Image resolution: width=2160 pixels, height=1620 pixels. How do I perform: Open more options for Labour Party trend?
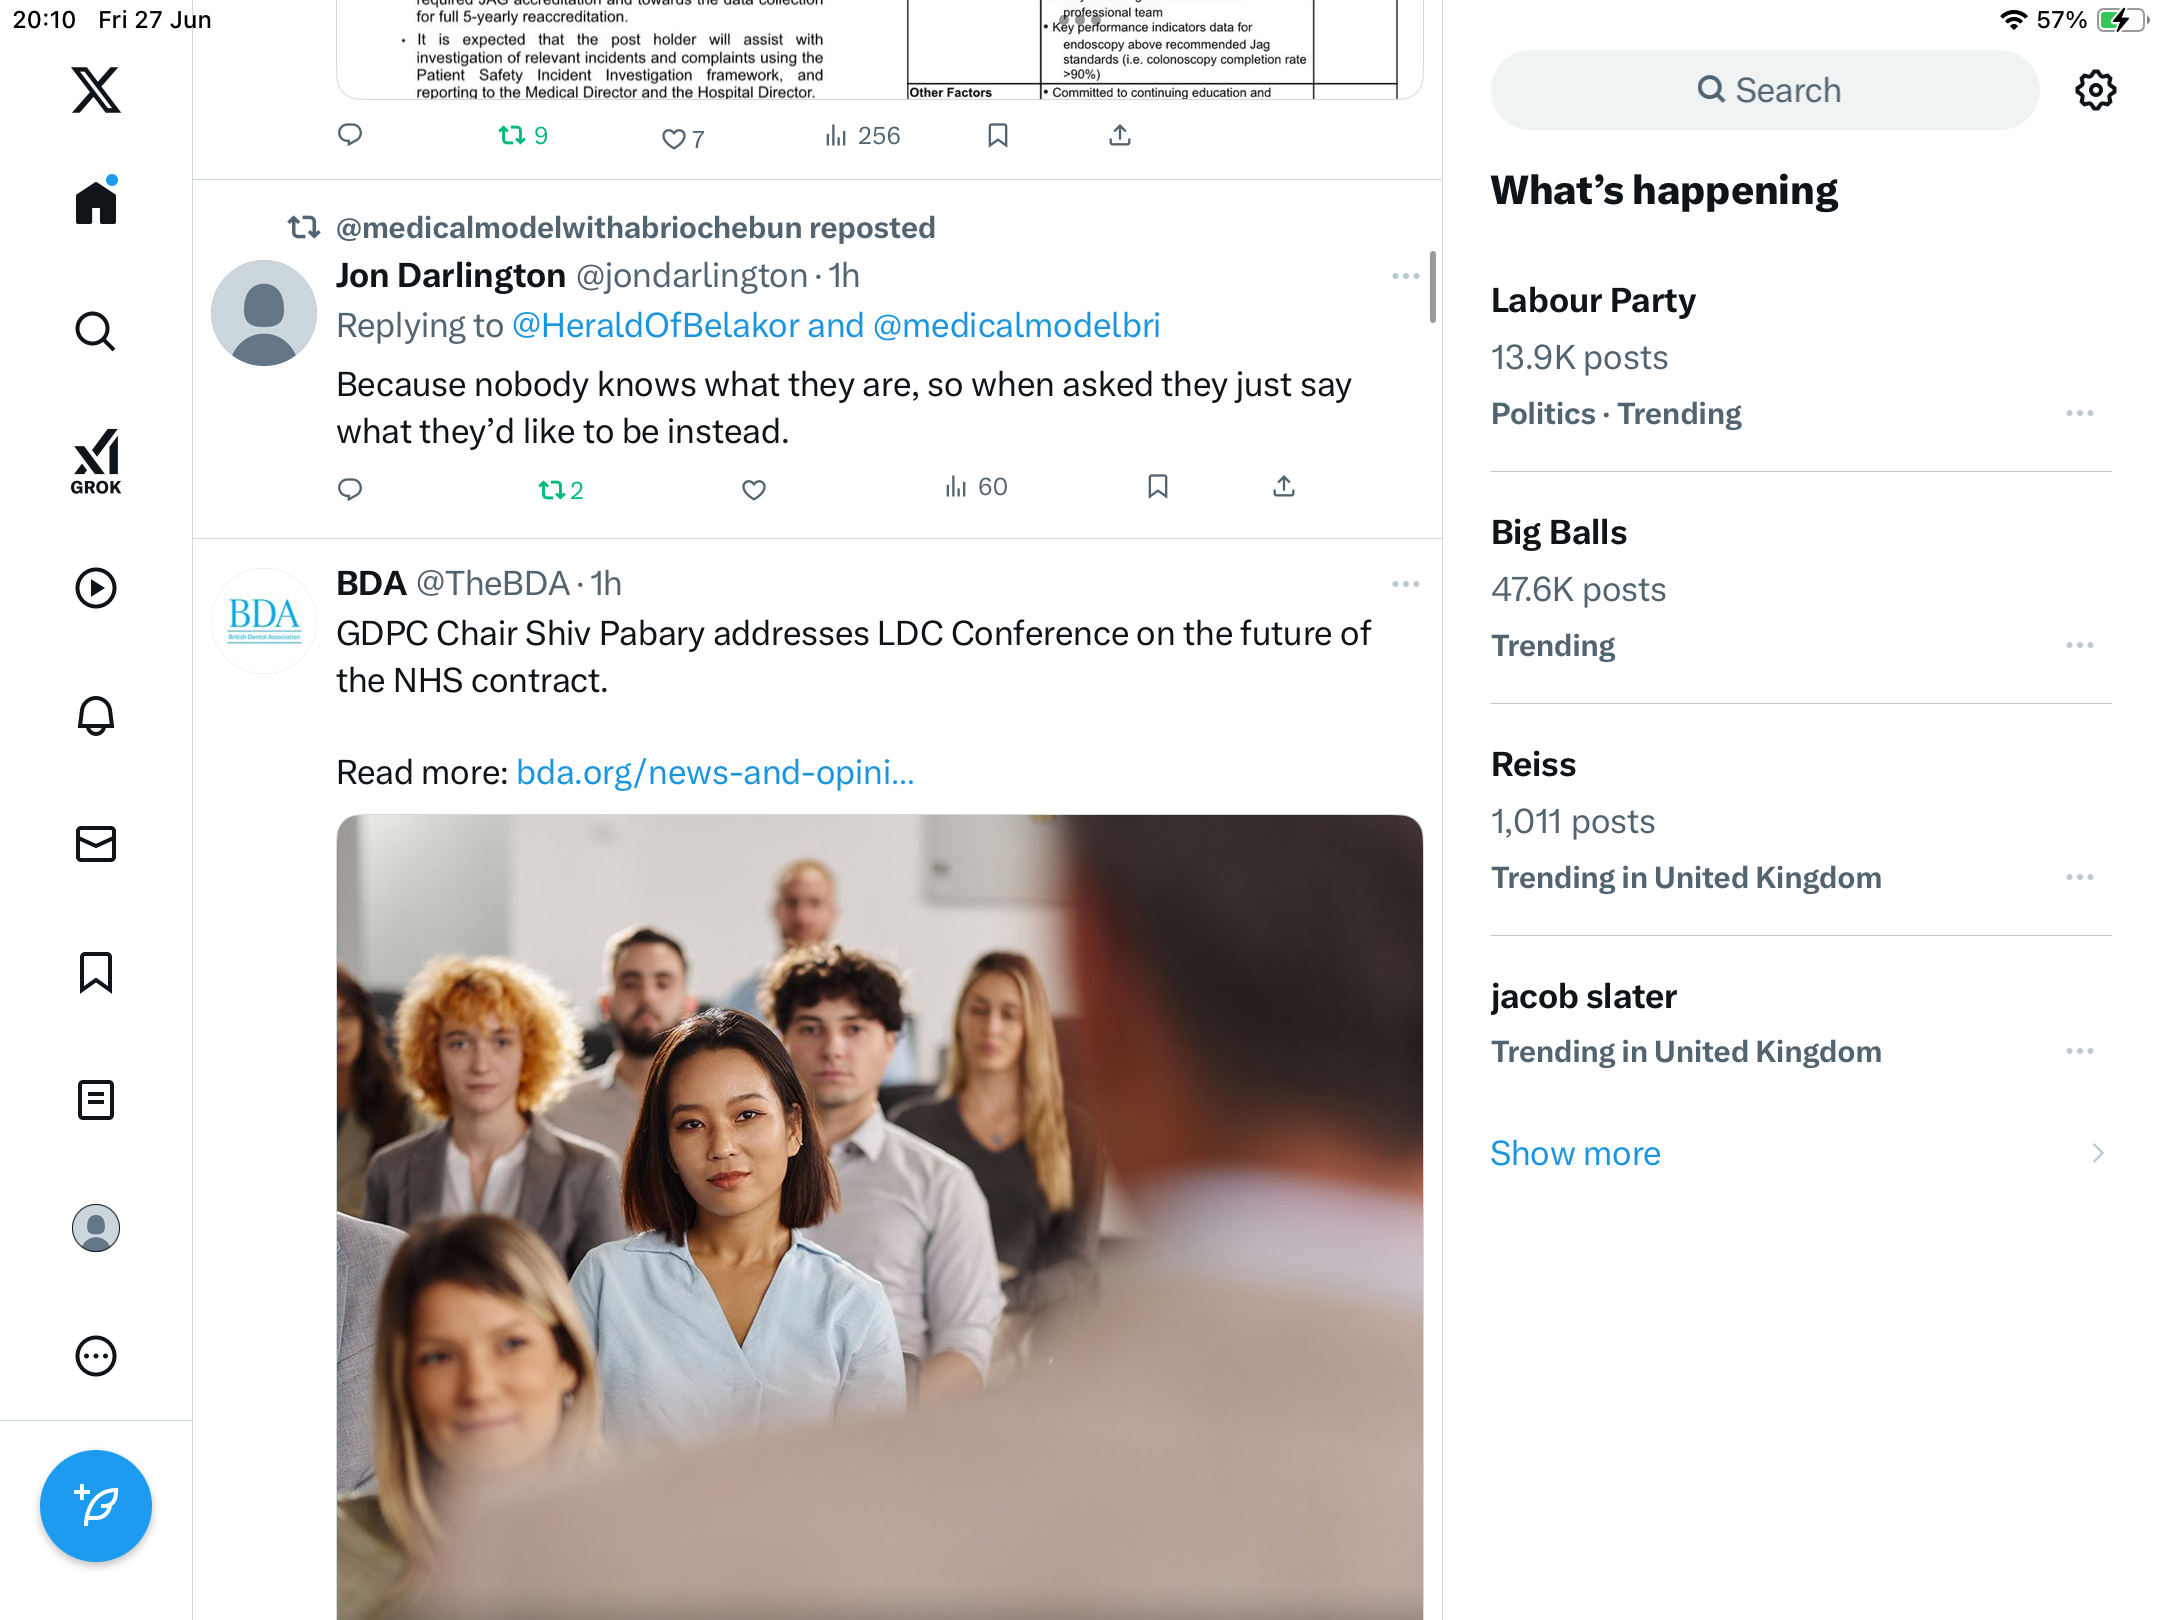pos(2079,413)
